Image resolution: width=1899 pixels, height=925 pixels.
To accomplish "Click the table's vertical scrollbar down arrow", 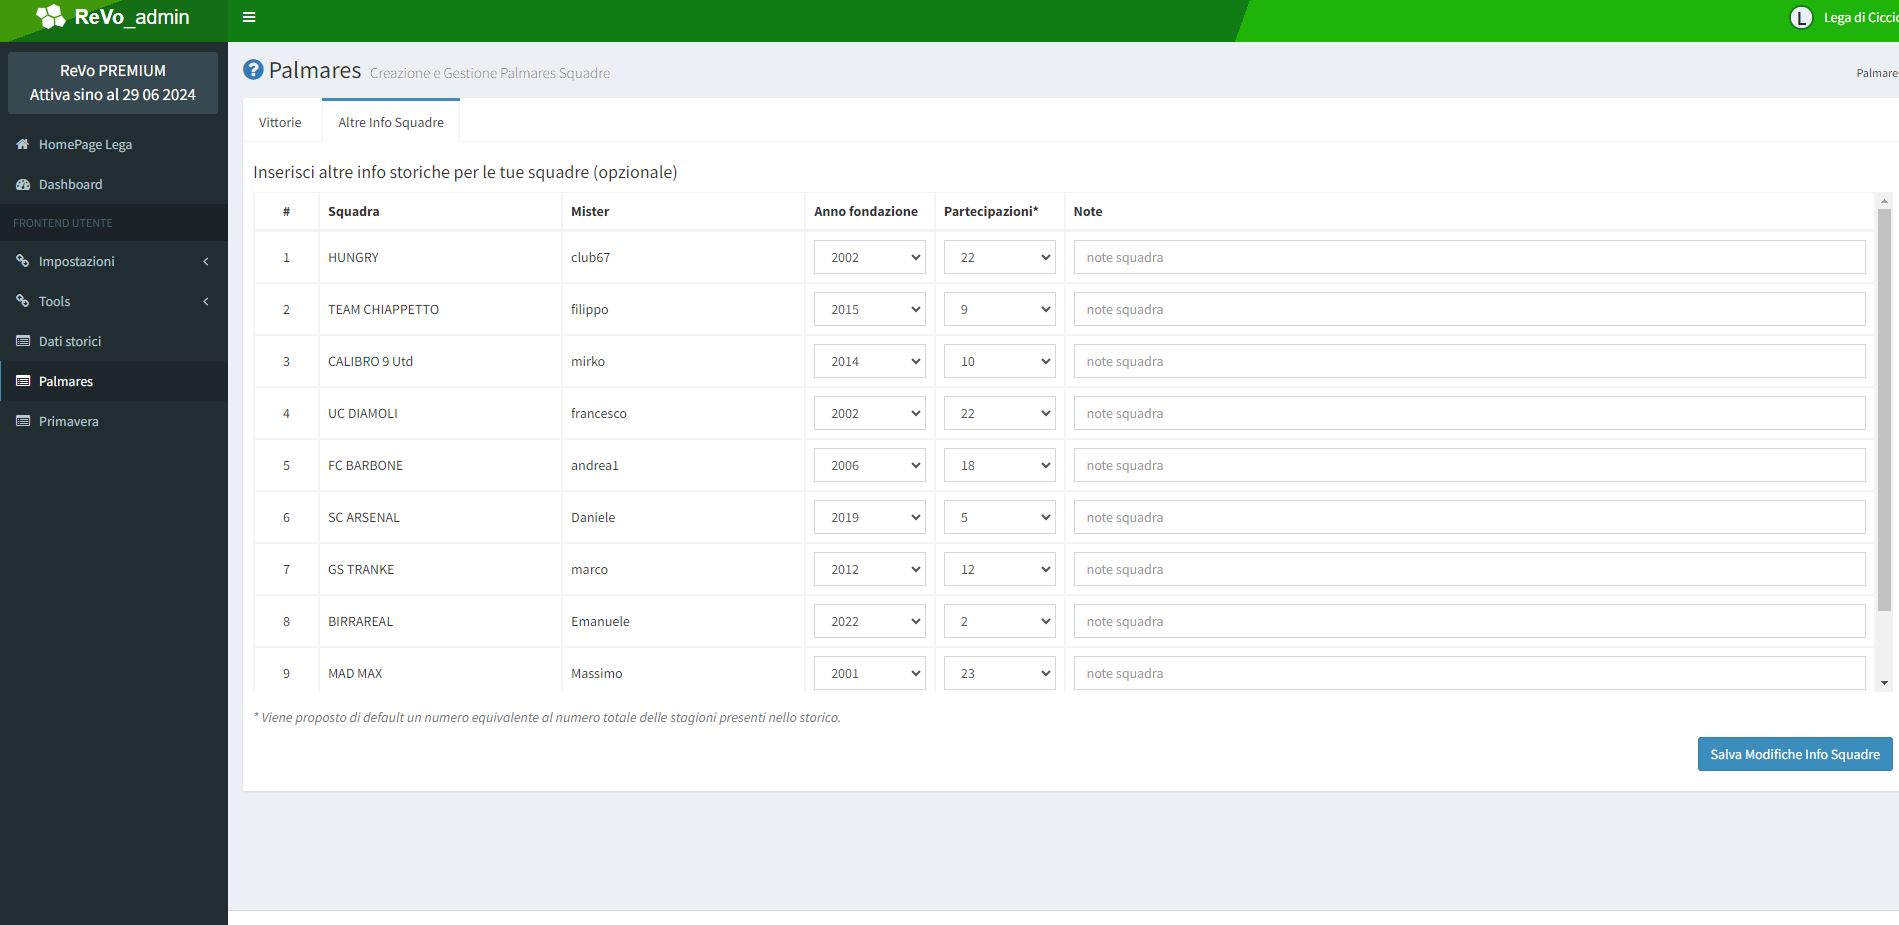I will [x=1884, y=683].
